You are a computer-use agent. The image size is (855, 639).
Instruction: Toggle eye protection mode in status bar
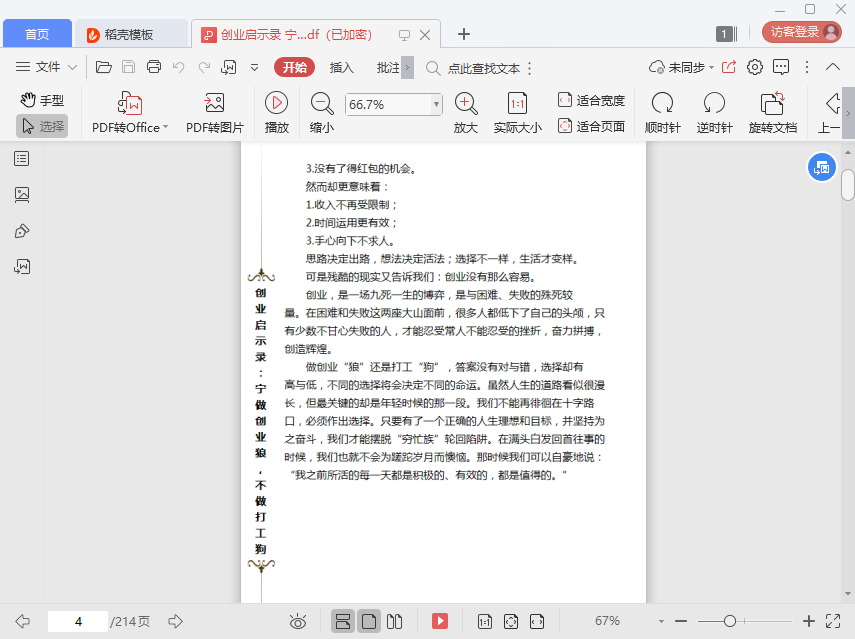coord(298,621)
